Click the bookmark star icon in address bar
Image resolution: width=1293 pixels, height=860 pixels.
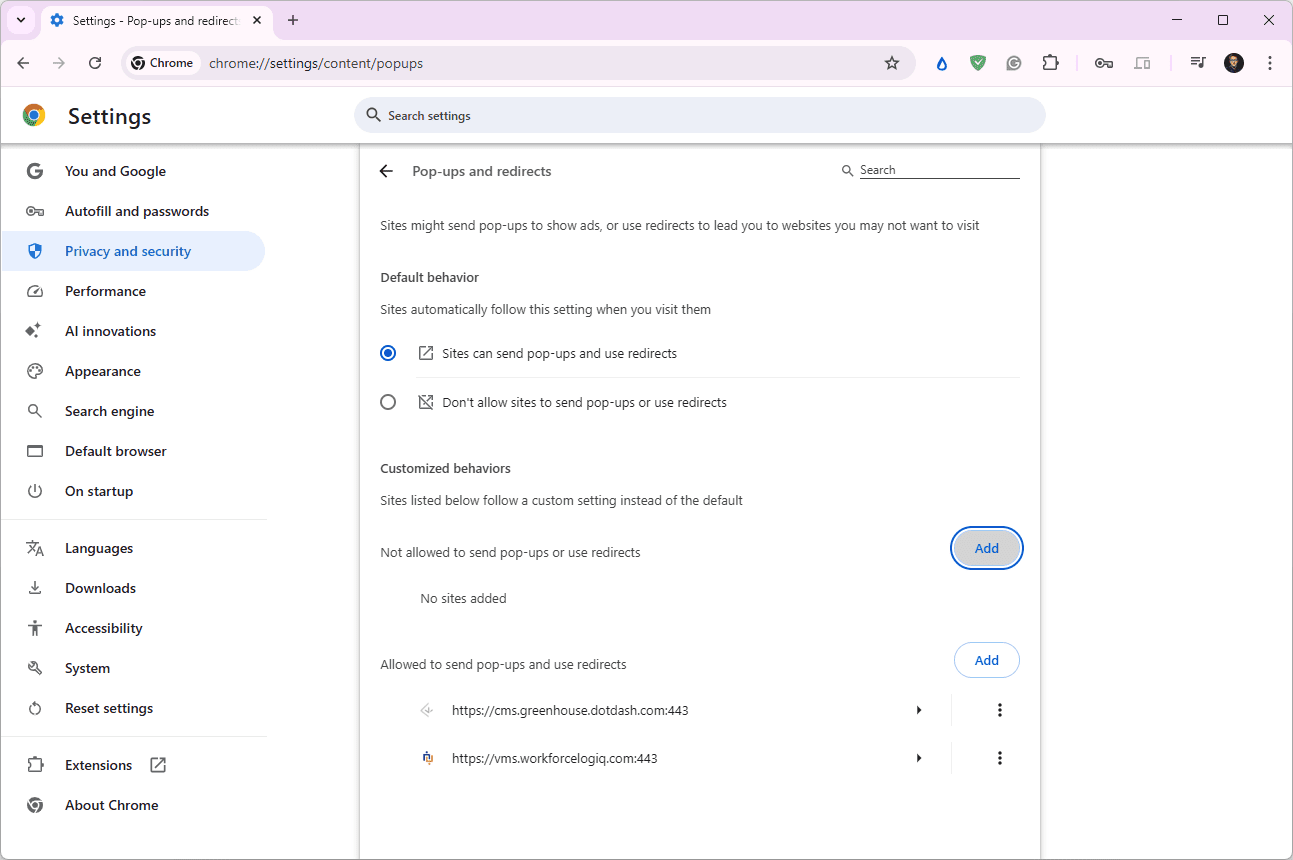892,63
